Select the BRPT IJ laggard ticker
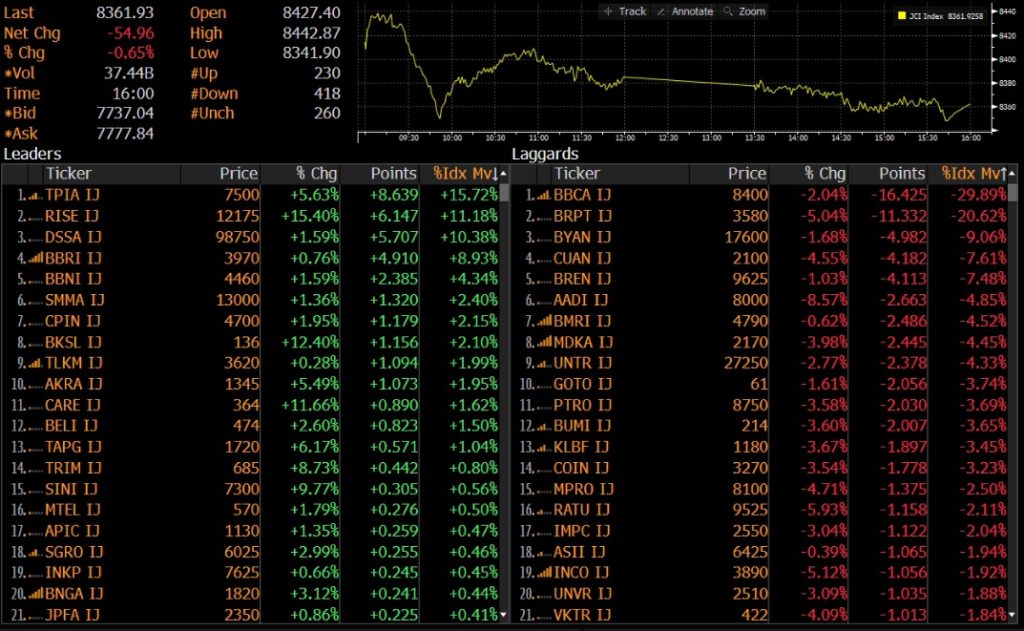Screen dimensions: 1024x631 [582, 216]
